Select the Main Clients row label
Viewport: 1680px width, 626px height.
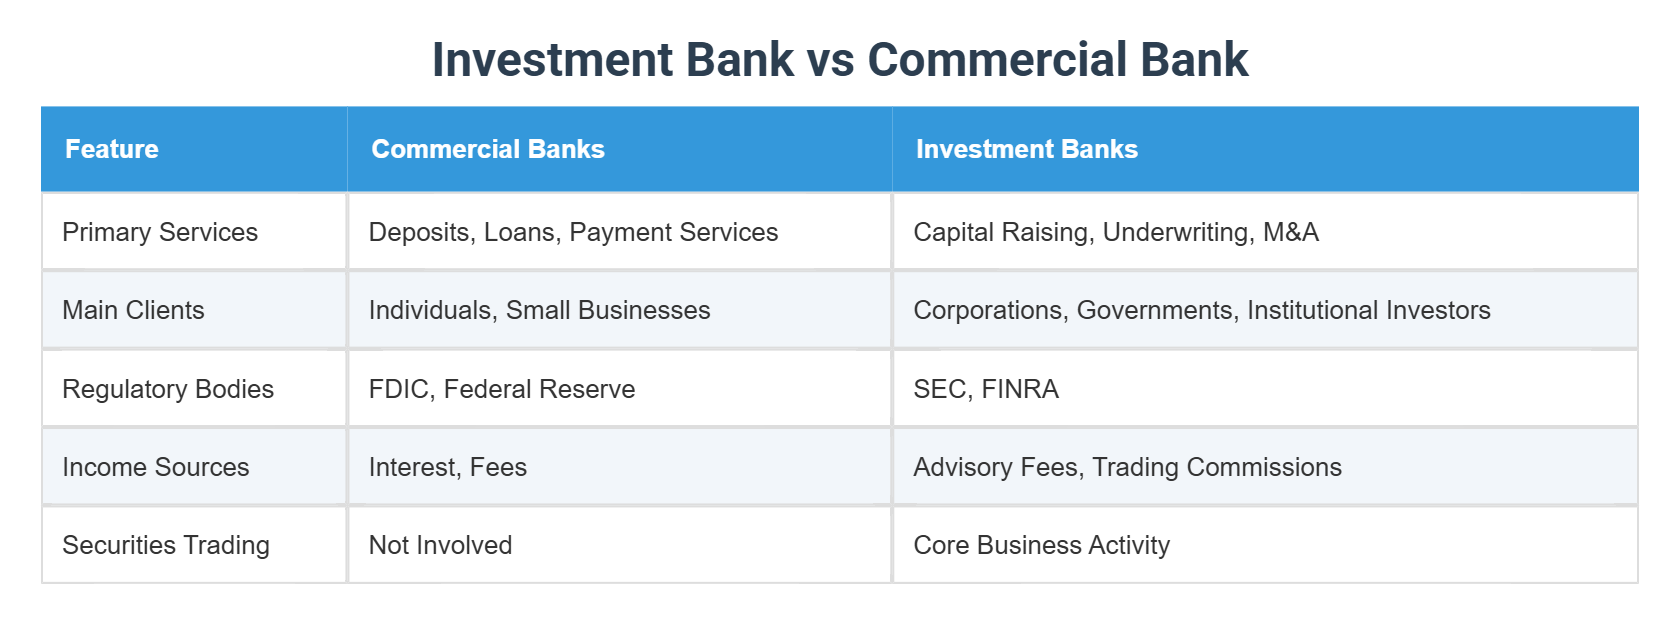pyautogui.click(x=194, y=310)
